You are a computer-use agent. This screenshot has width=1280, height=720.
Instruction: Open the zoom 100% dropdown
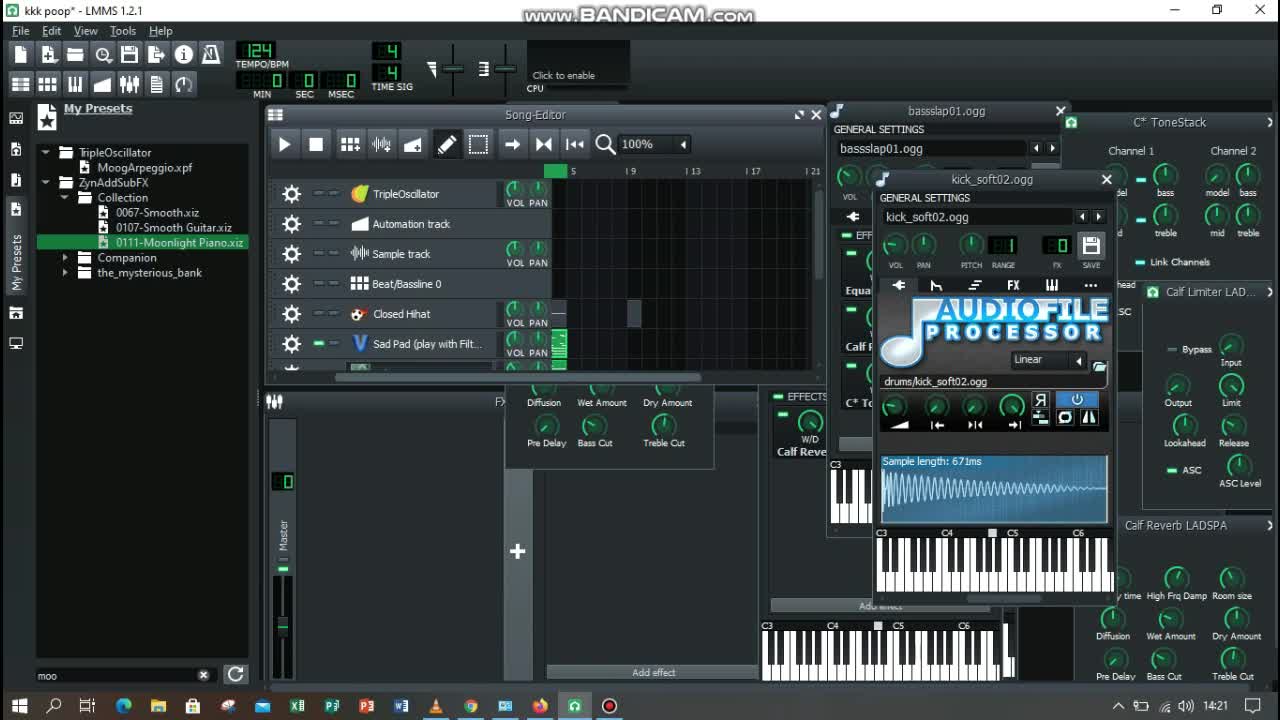[654, 144]
